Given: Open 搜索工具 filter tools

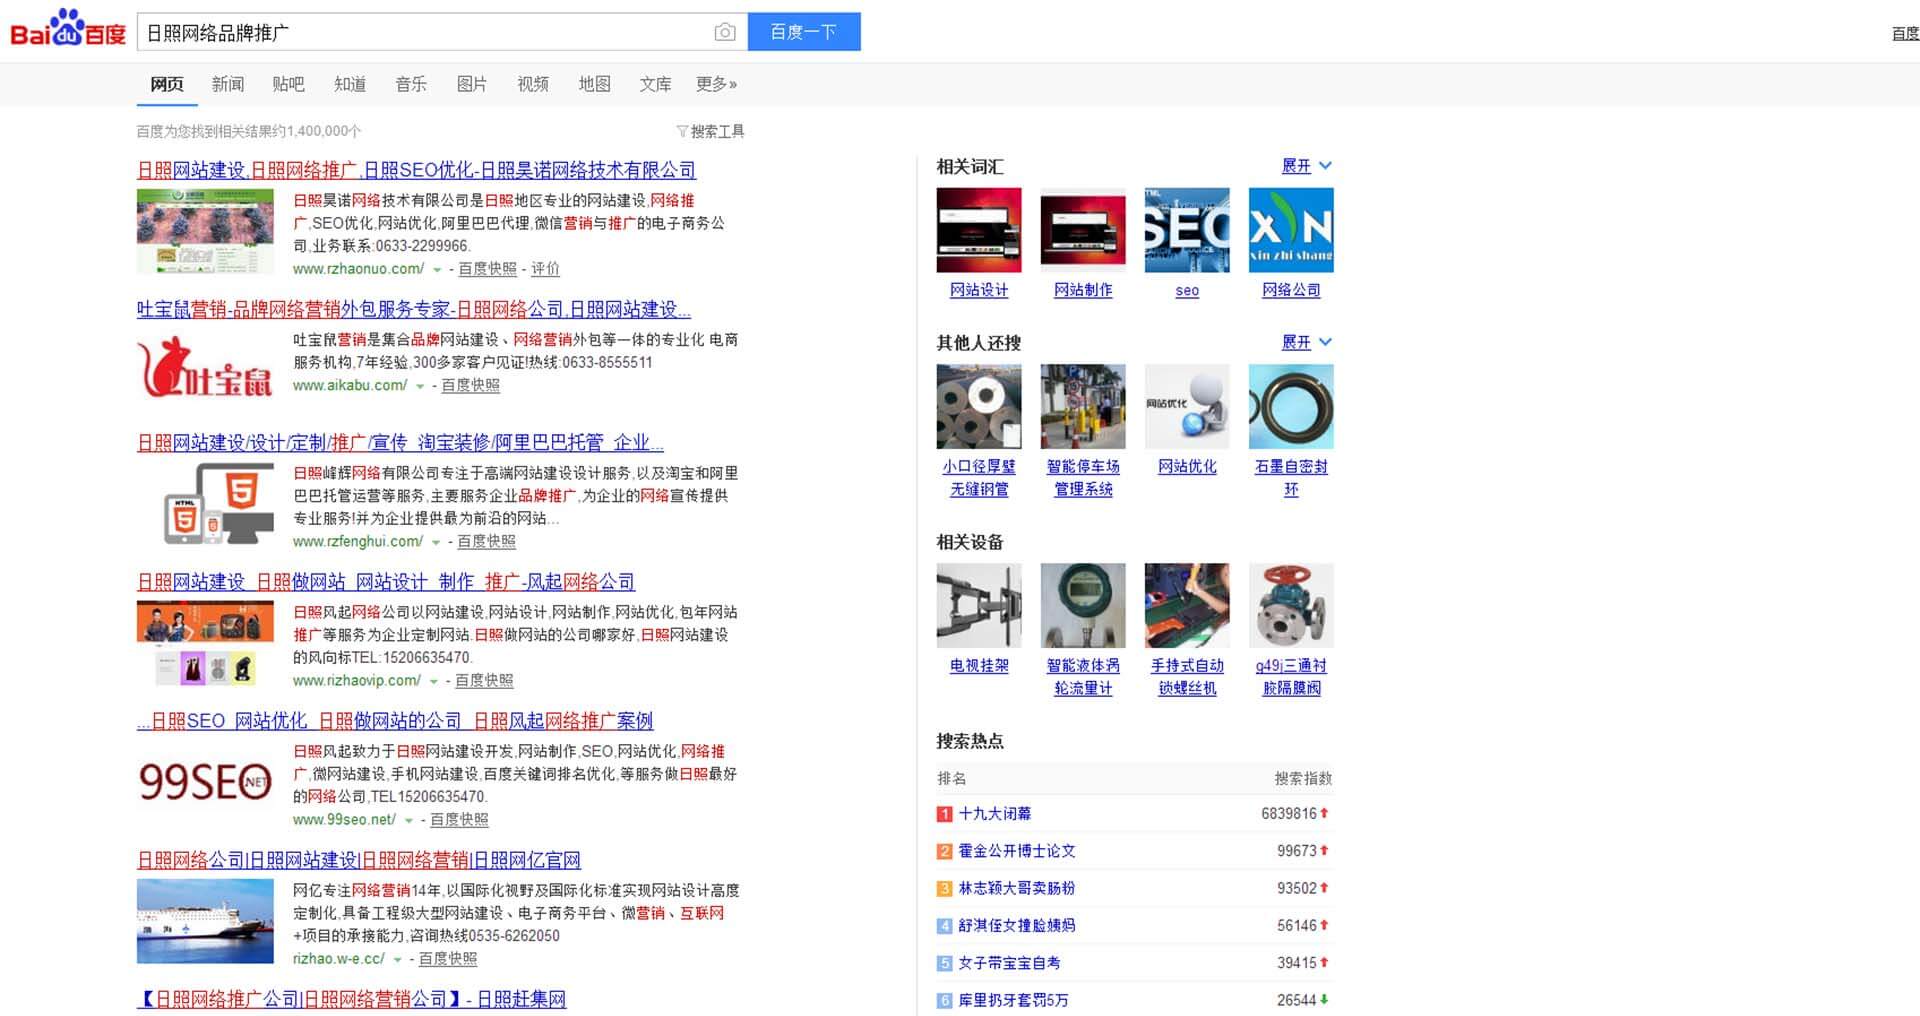Looking at the screenshot, I should tap(711, 131).
